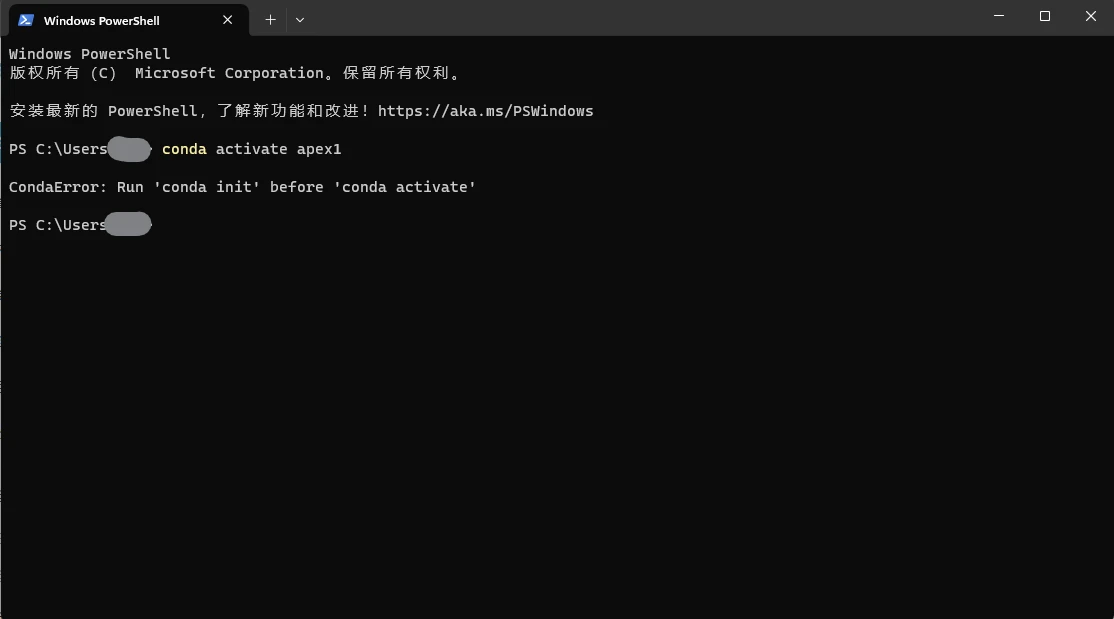Close the Windows PowerShell tab
1114x619 pixels.
coord(227,20)
